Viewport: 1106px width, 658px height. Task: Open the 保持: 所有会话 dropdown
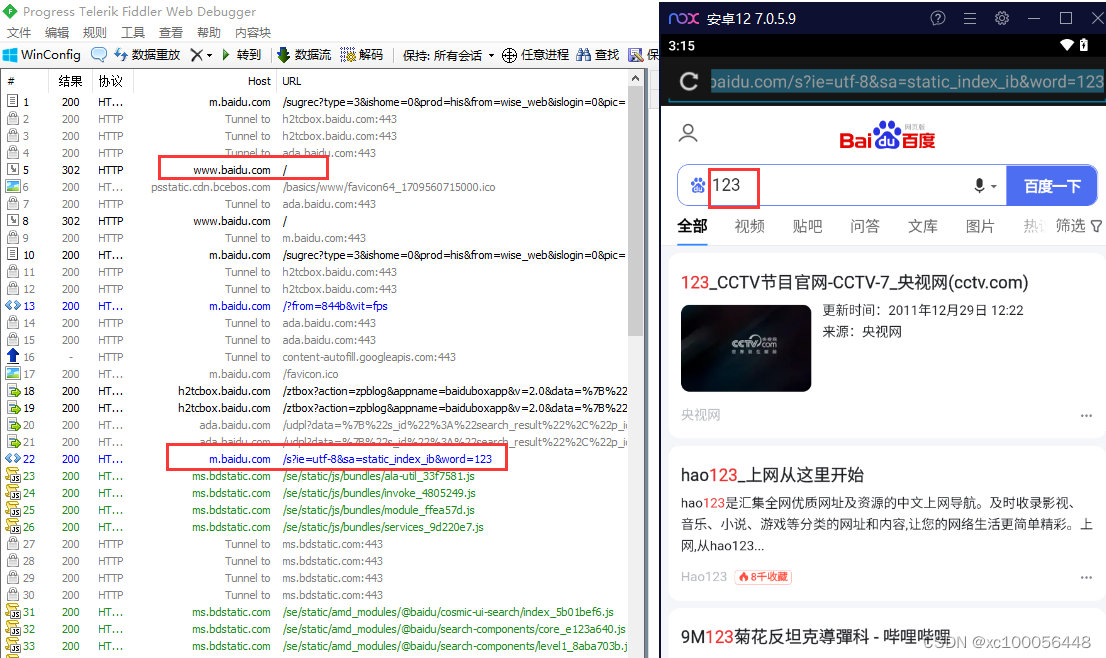point(448,55)
